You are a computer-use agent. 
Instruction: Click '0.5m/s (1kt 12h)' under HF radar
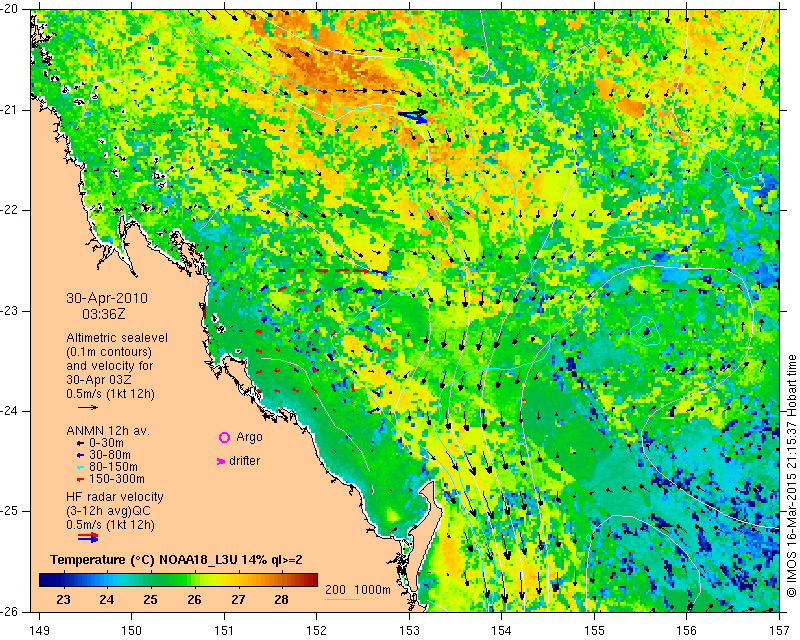110,525
